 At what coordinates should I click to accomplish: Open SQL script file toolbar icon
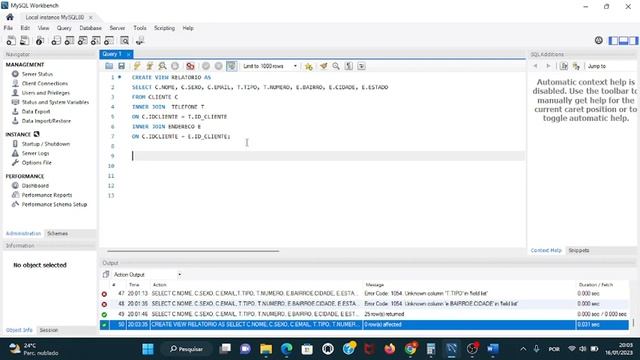(x=24, y=40)
